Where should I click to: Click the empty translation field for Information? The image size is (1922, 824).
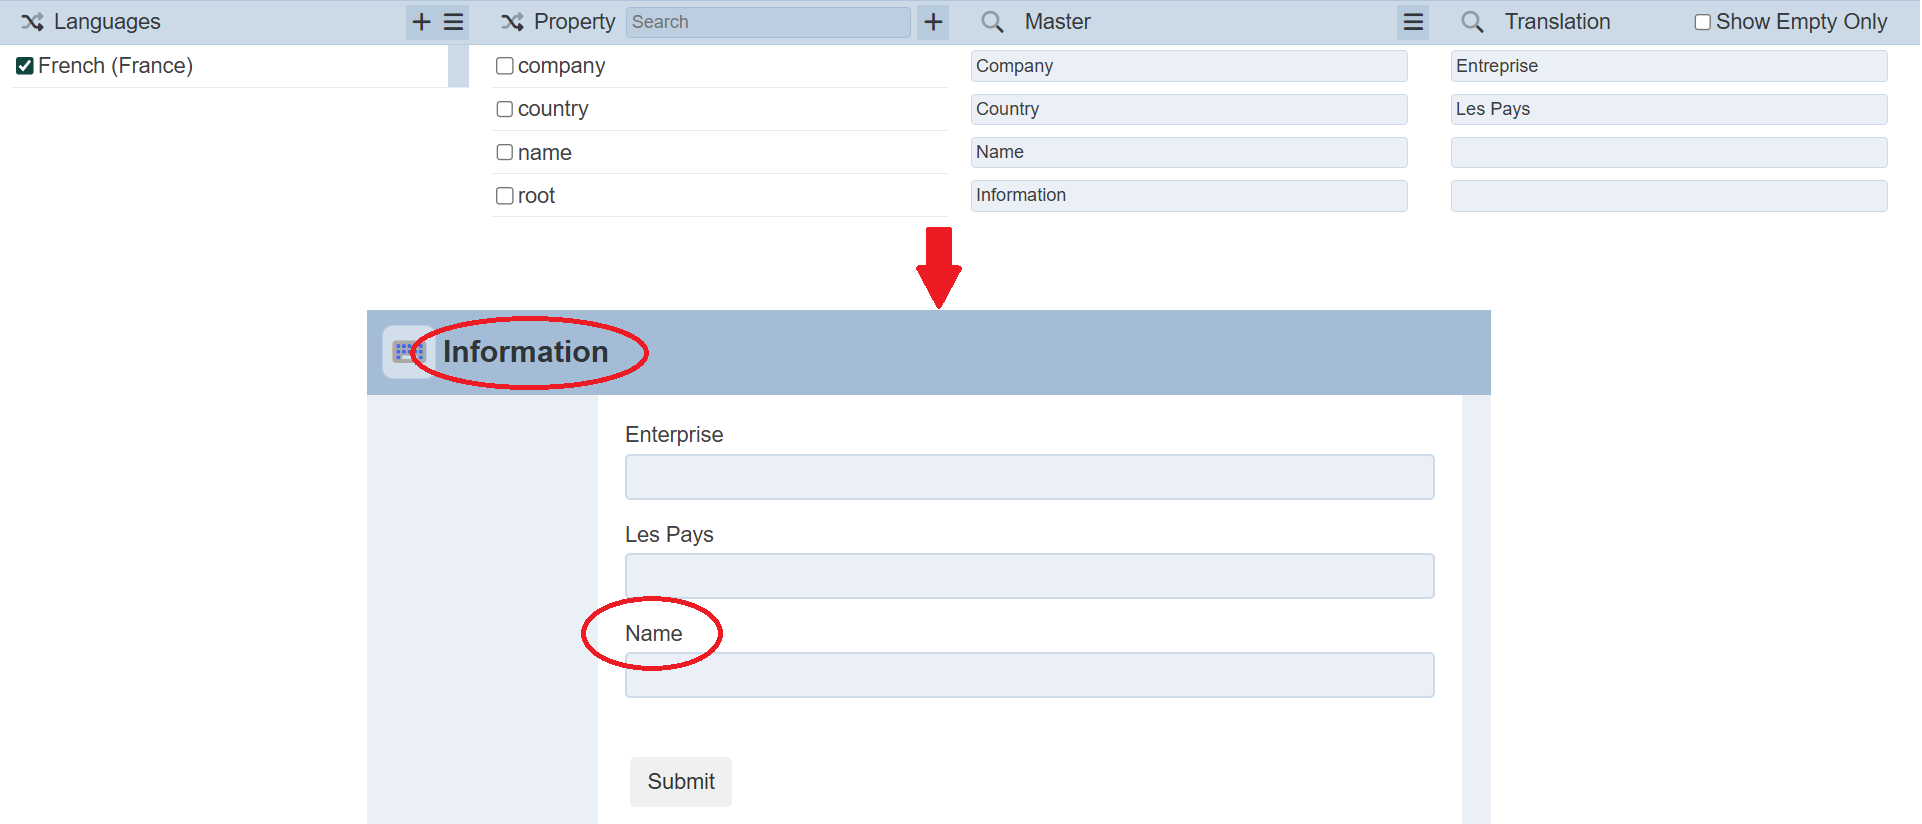tap(1668, 196)
